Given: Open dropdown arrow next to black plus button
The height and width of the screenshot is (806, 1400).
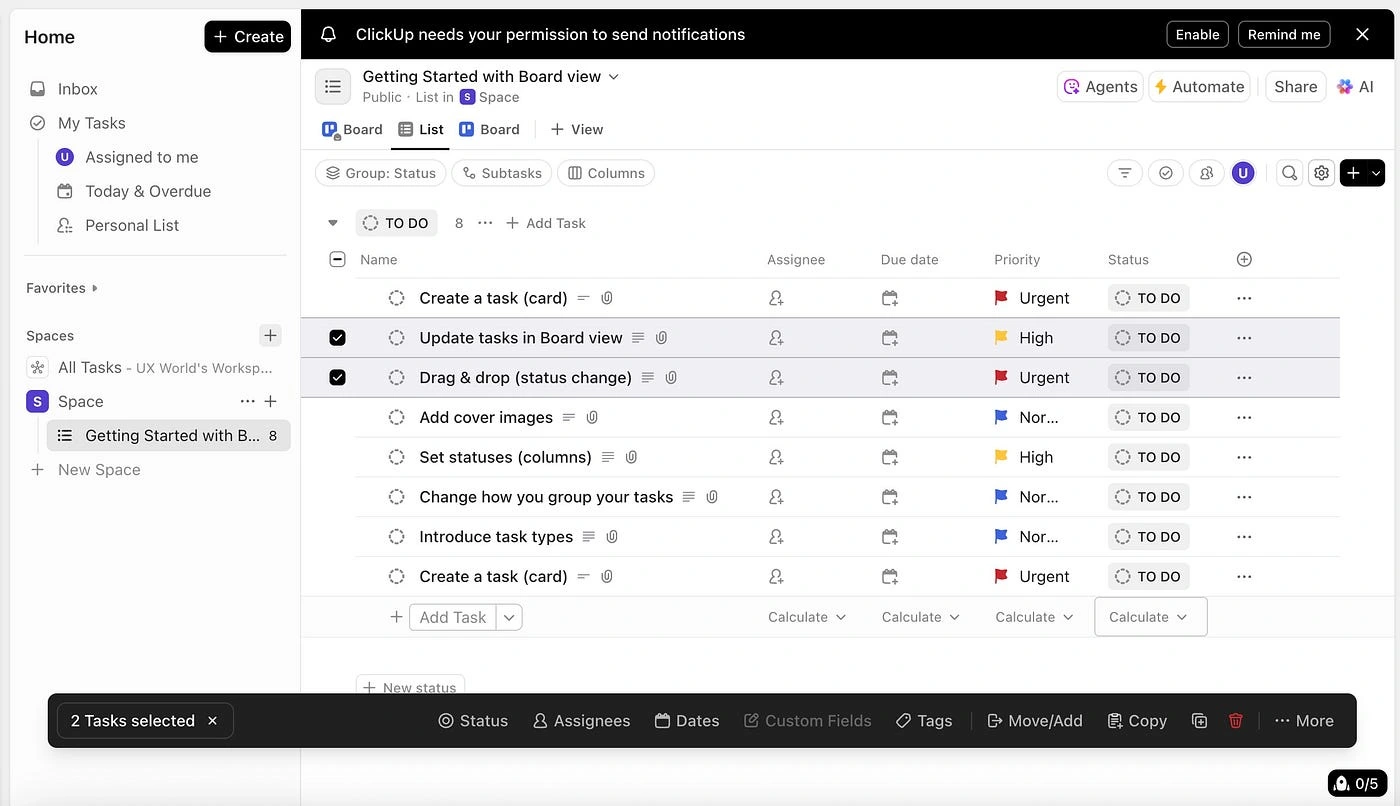Looking at the screenshot, I should [x=1376, y=173].
